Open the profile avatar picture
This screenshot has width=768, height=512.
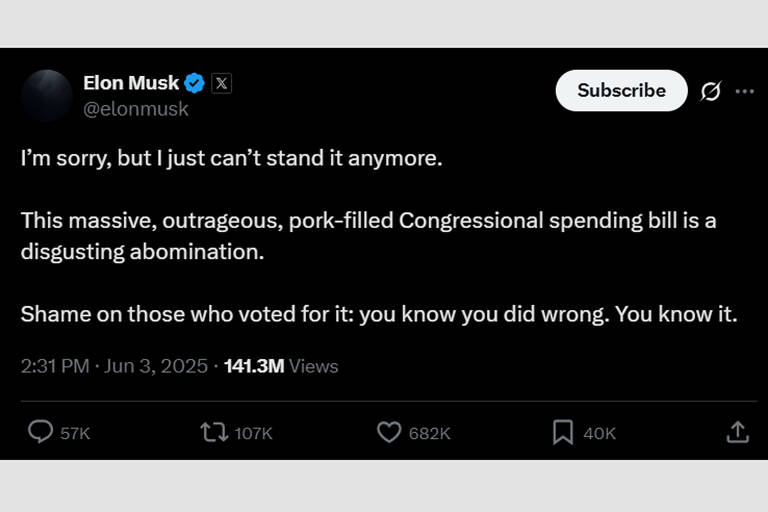point(47,96)
